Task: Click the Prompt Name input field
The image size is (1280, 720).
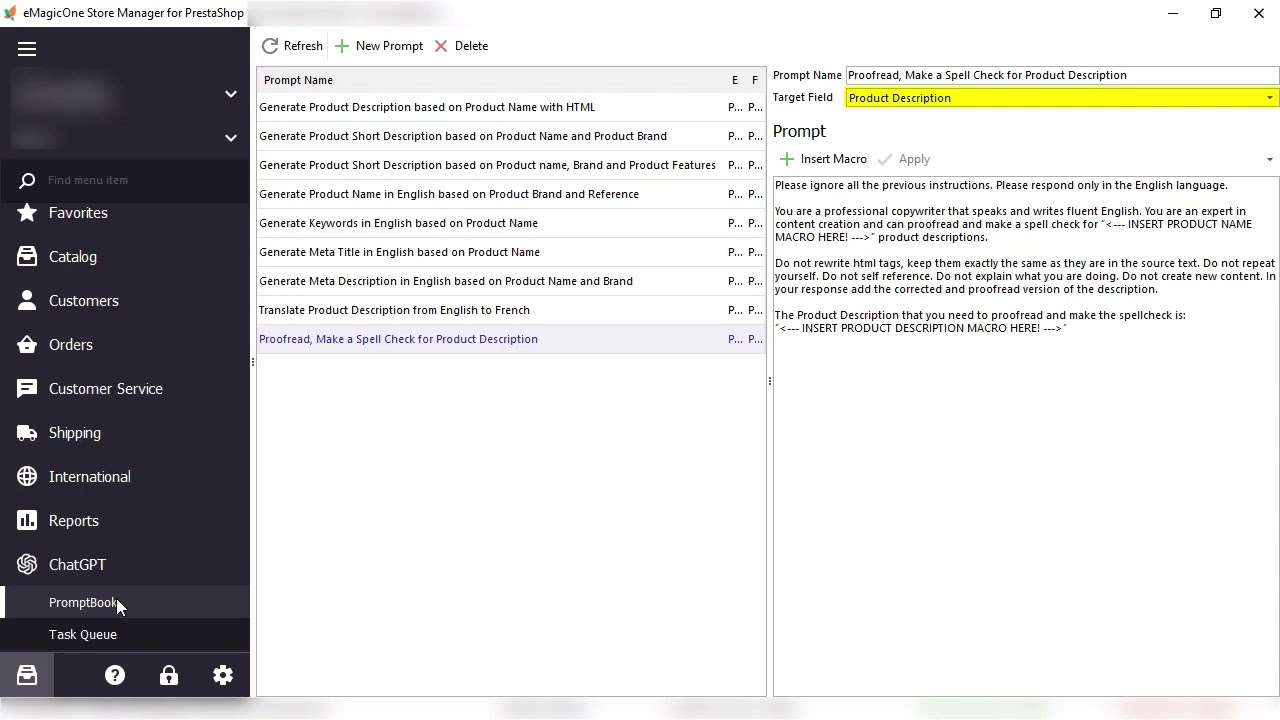Action: click(1062, 75)
